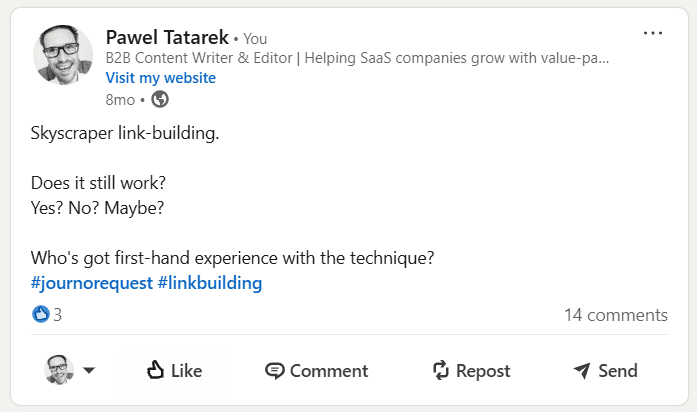The width and height of the screenshot is (697, 412).
Task: Open the #linkbuilding hashtag
Action: tap(210, 283)
